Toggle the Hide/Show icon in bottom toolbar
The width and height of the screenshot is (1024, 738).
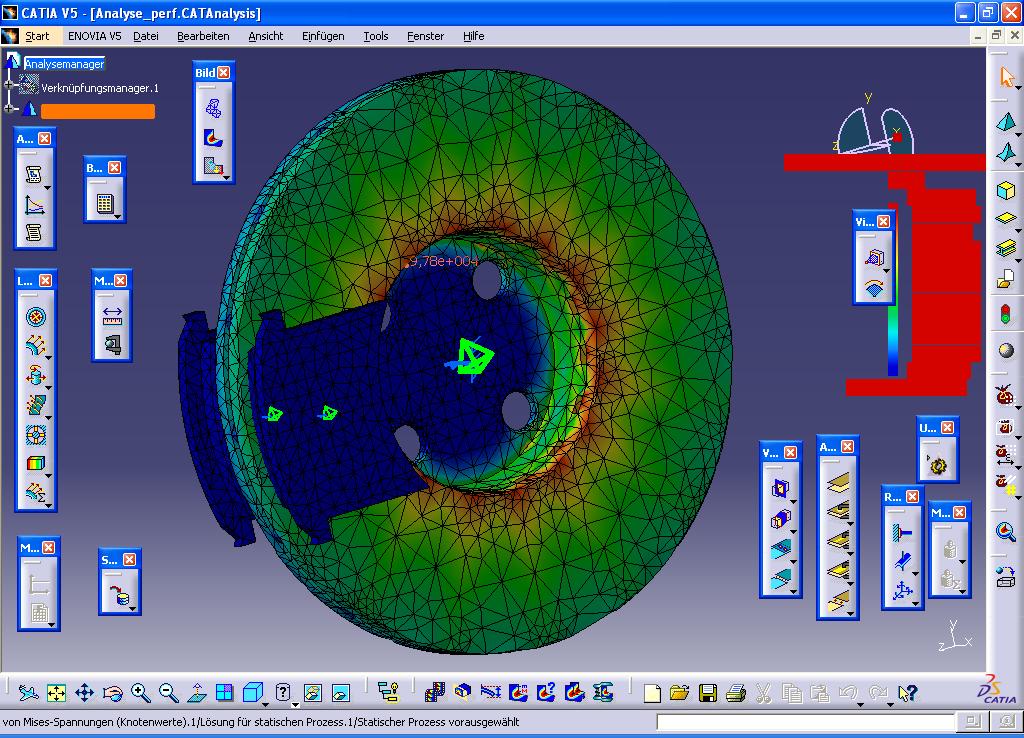[x=312, y=692]
